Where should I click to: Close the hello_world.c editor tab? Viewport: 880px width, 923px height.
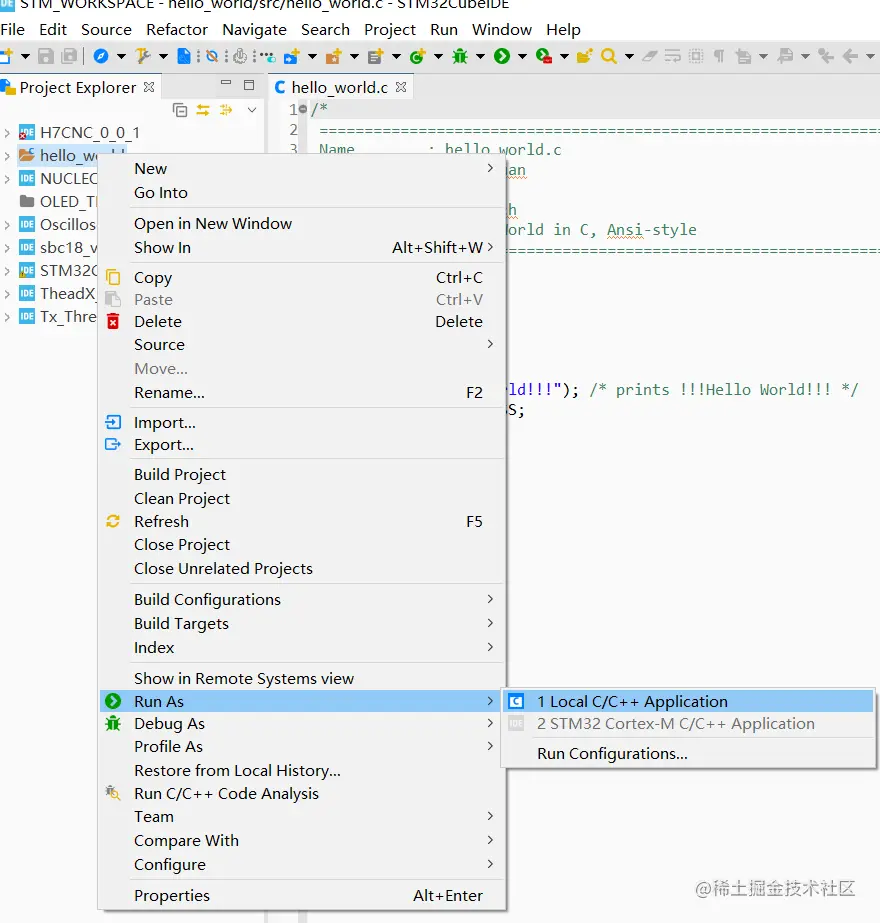(x=401, y=87)
